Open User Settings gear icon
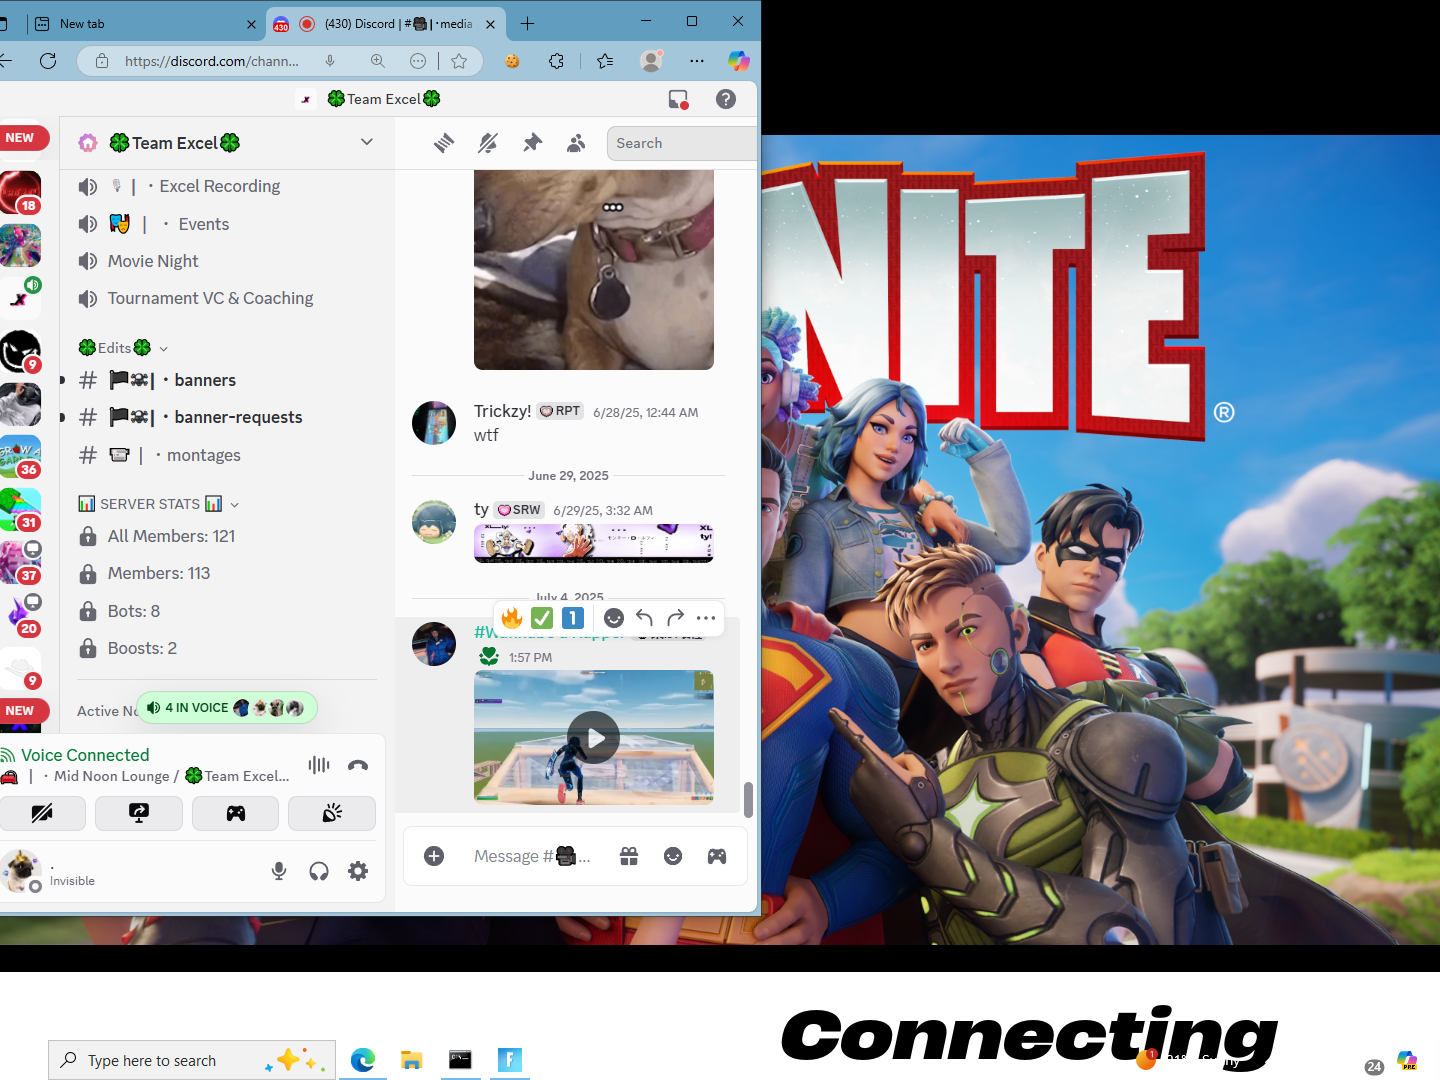Image resolution: width=1440 pixels, height=1080 pixels. click(x=358, y=871)
